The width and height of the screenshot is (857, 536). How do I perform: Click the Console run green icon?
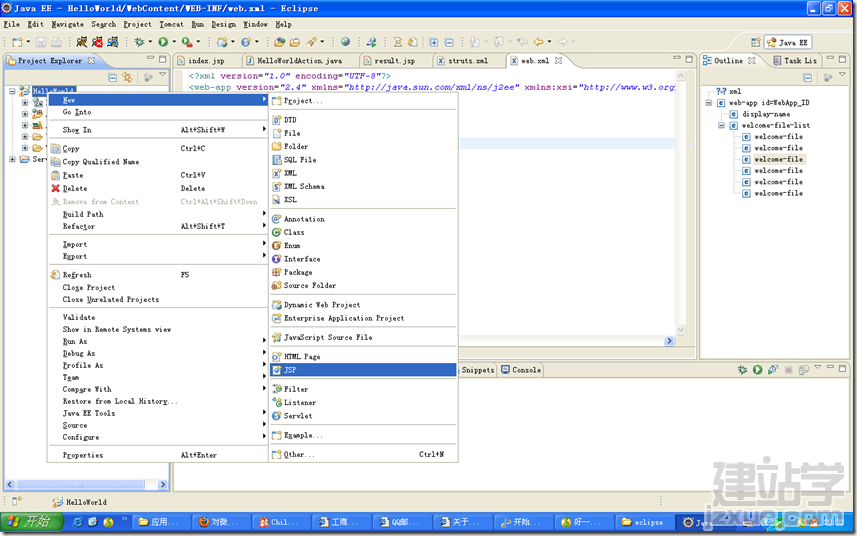tap(758, 370)
